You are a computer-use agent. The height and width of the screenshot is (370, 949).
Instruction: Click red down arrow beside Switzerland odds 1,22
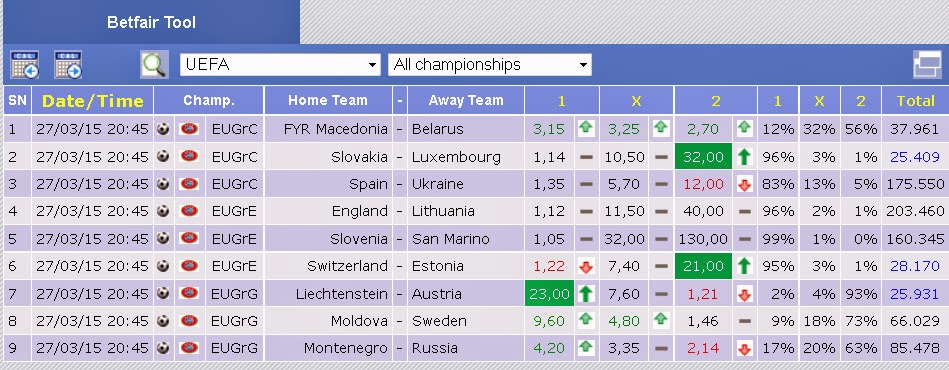586,266
